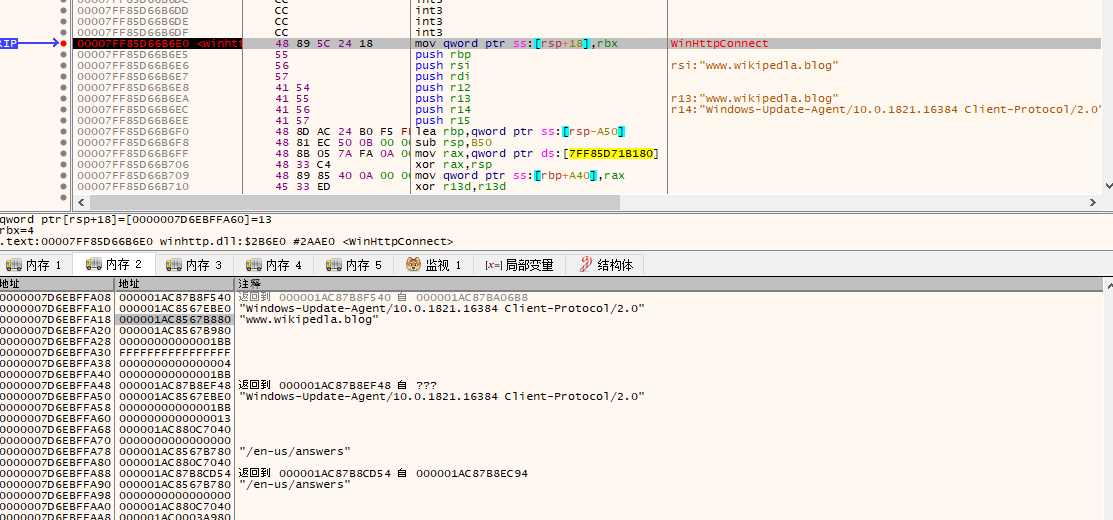The image size is (1113, 520).
Task: Select the WinHttpConnect comment
Action: (719, 43)
